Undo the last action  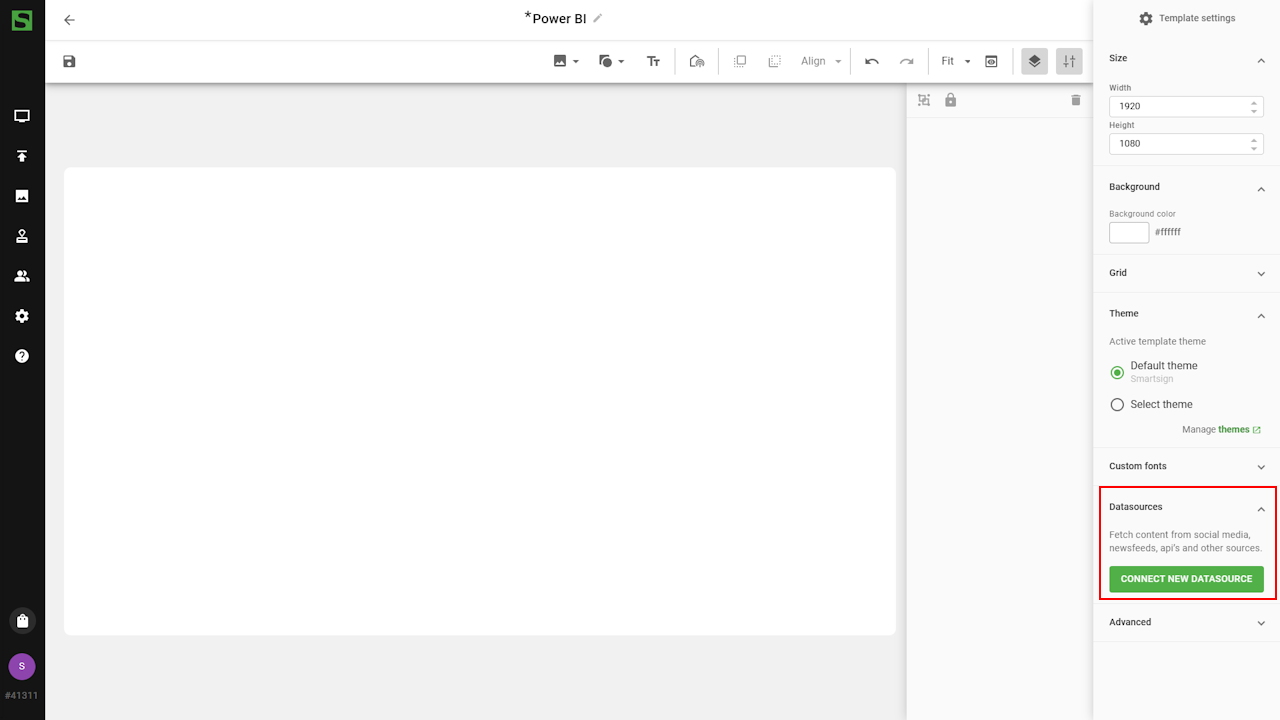[x=872, y=61]
